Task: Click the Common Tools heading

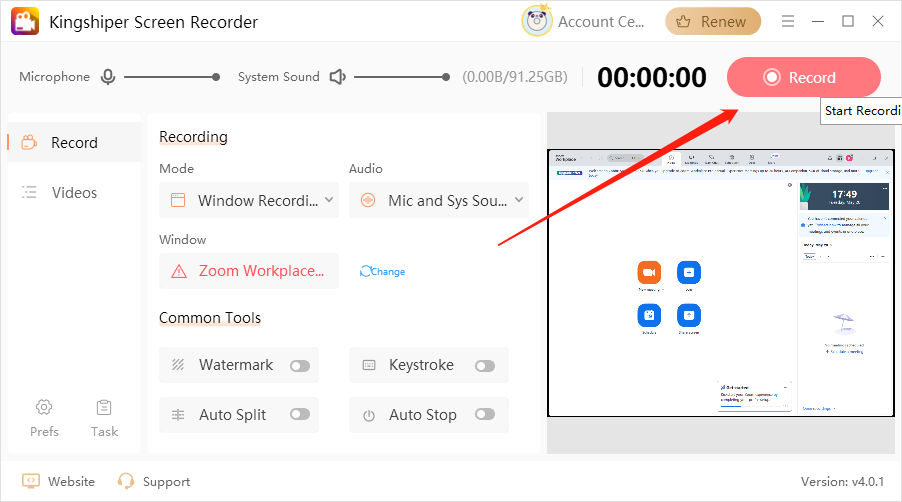Action: click(210, 317)
